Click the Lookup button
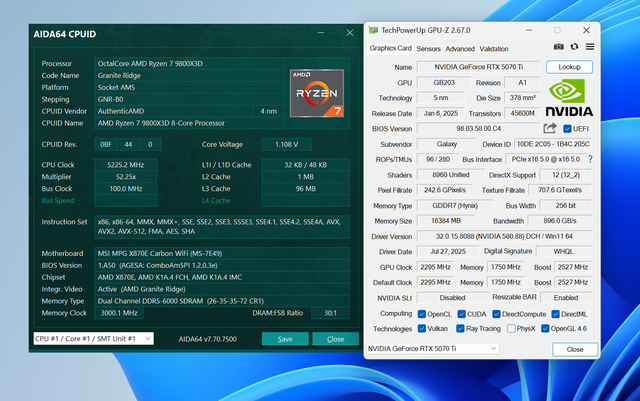Viewport: 640px width, 401px height. 569,67
